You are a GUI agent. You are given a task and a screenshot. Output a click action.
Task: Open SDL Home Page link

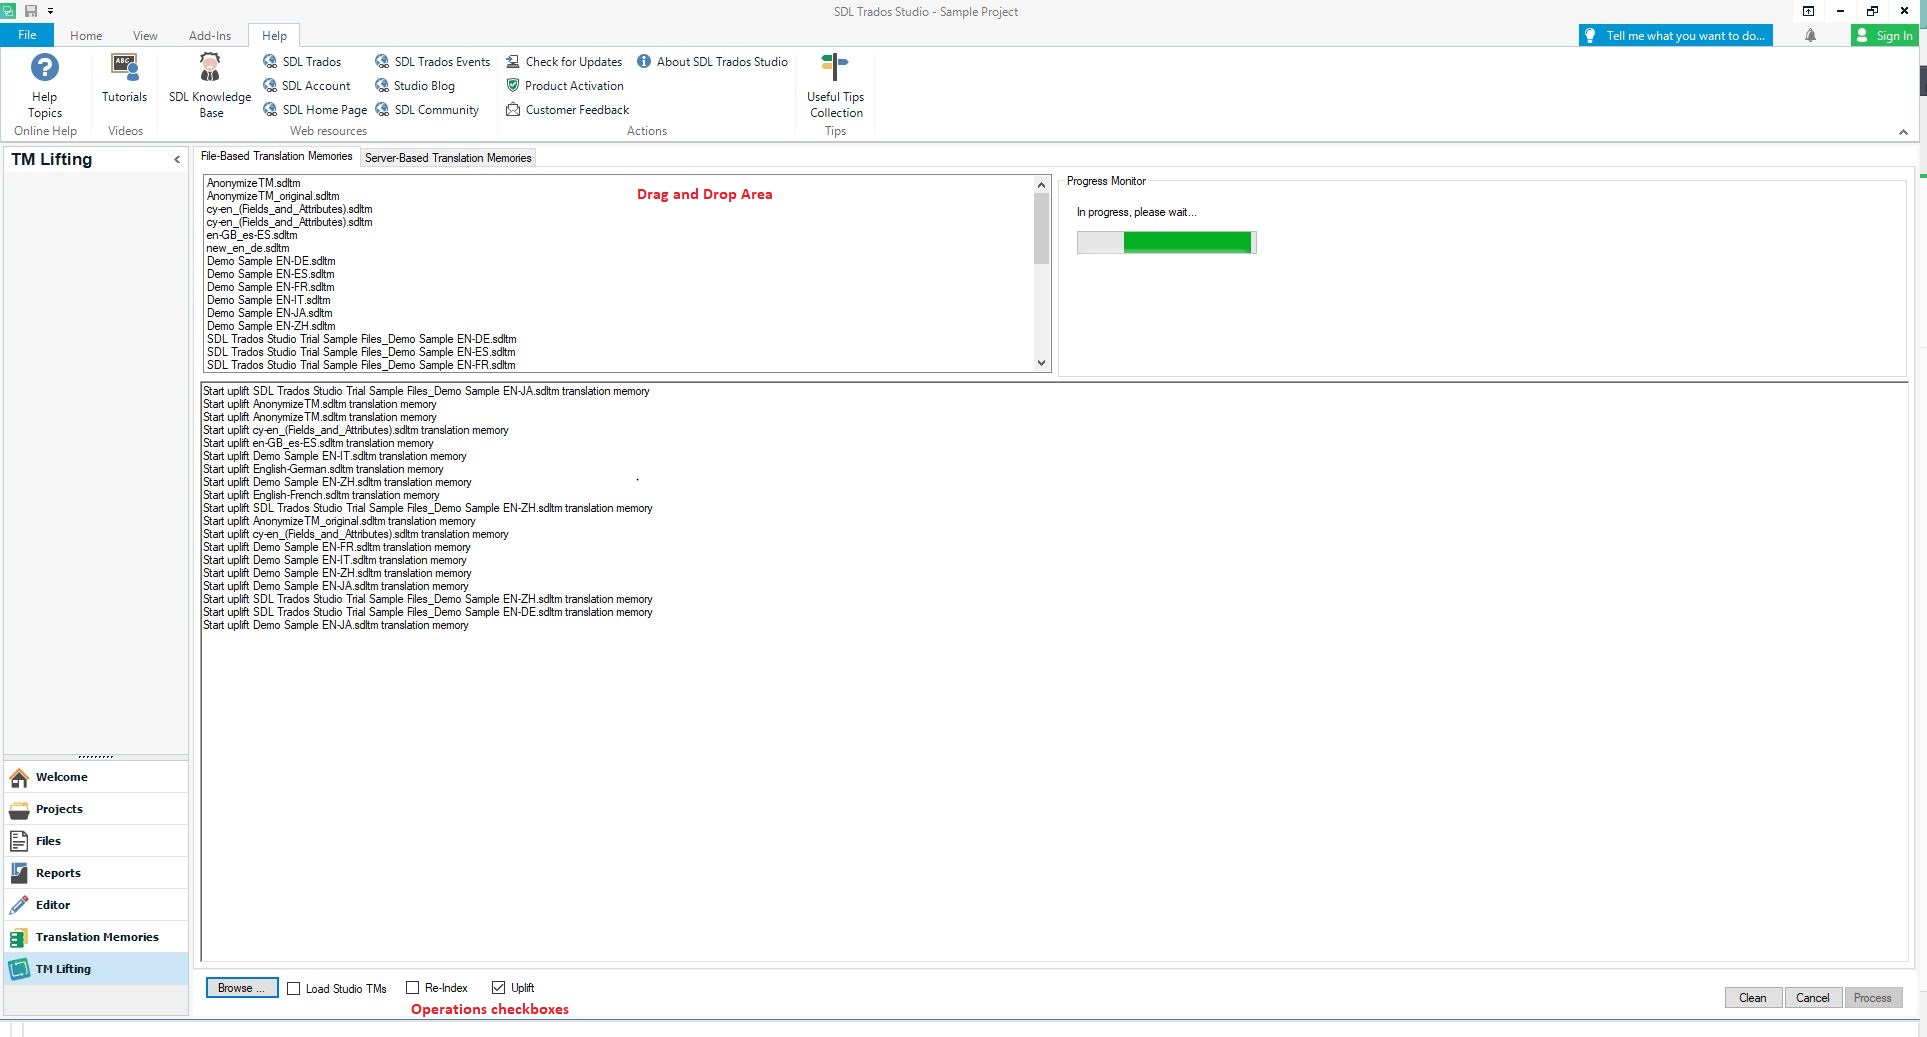click(315, 110)
